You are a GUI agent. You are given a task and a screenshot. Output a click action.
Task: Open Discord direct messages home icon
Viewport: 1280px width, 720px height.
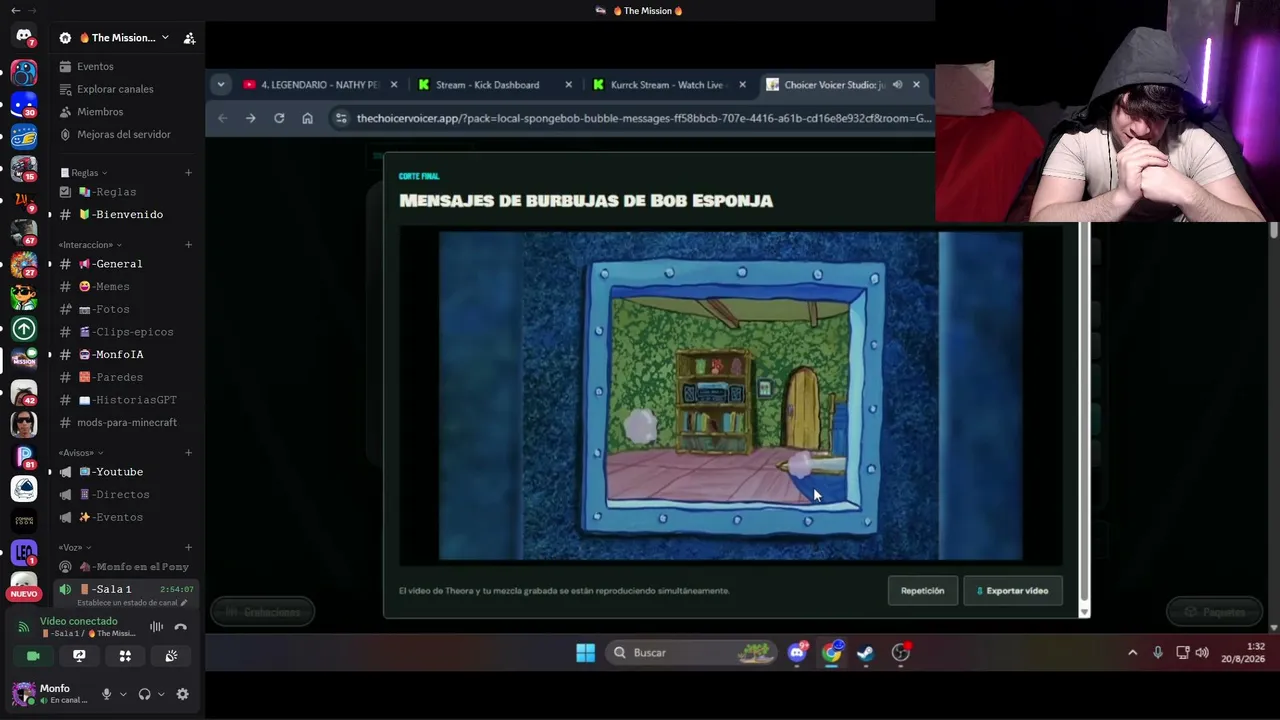[24, 37]
